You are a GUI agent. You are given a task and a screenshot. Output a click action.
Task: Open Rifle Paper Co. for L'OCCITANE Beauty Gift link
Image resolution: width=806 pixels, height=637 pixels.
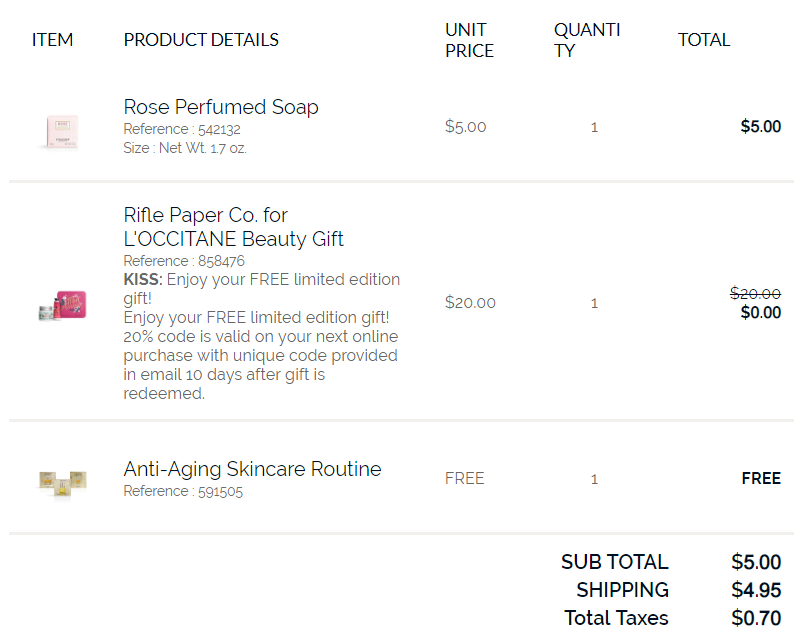[x=233, y=227]
